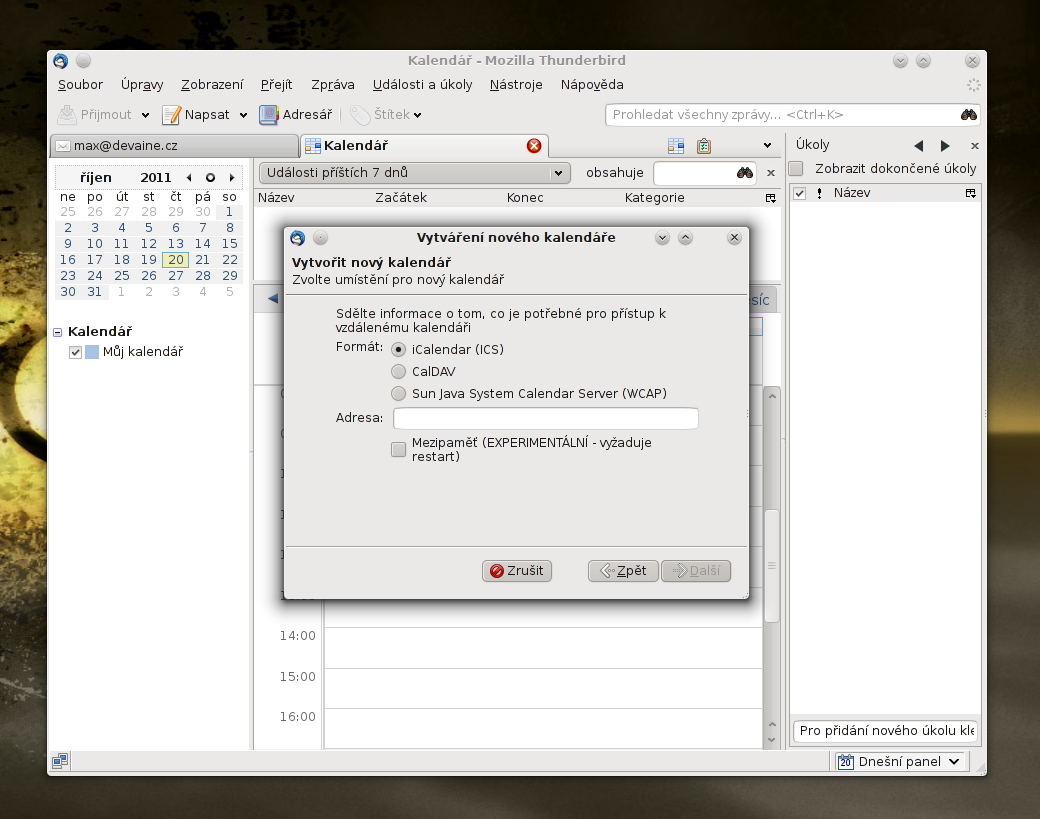This screenshot has height=819, width=1040.
Task: Sort events by Začátek column
Action: click(x=401, y=198)
